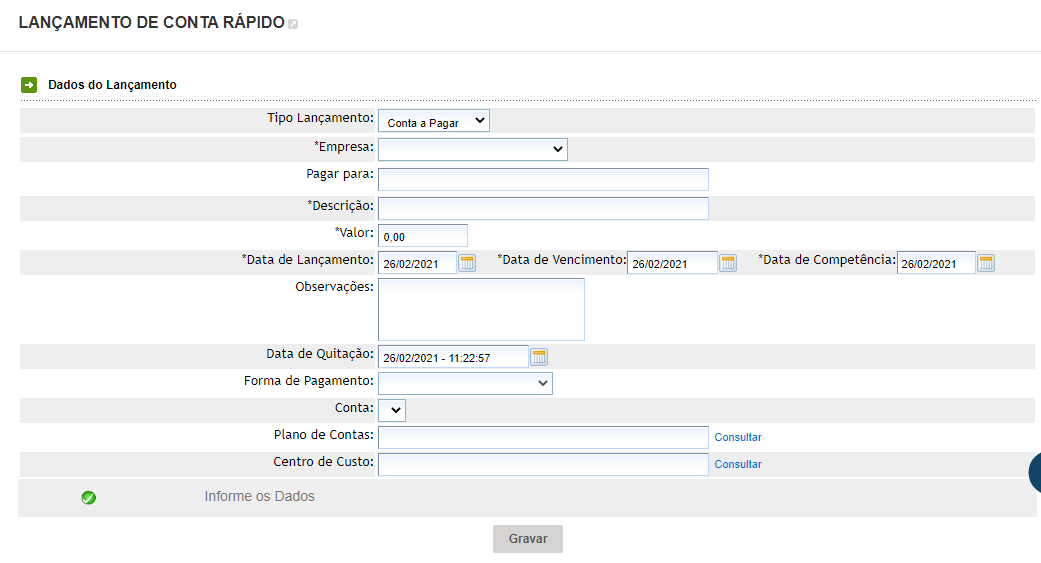This screenshot has height=563, width=1041.
Task: Click into the Descrição input field
Action: [543, 208]
